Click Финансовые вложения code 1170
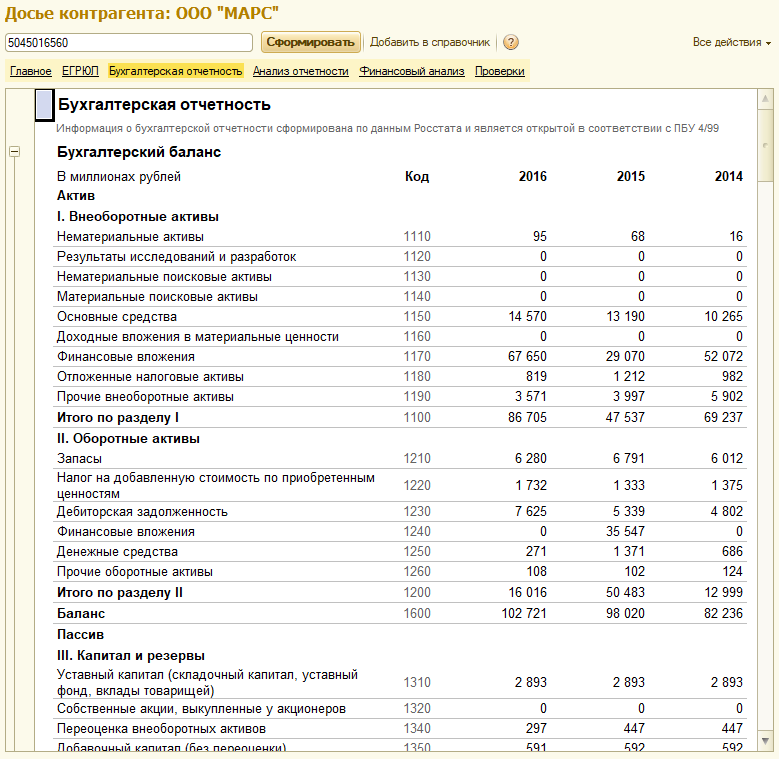779x759 pixels. (x=417, y=356)
